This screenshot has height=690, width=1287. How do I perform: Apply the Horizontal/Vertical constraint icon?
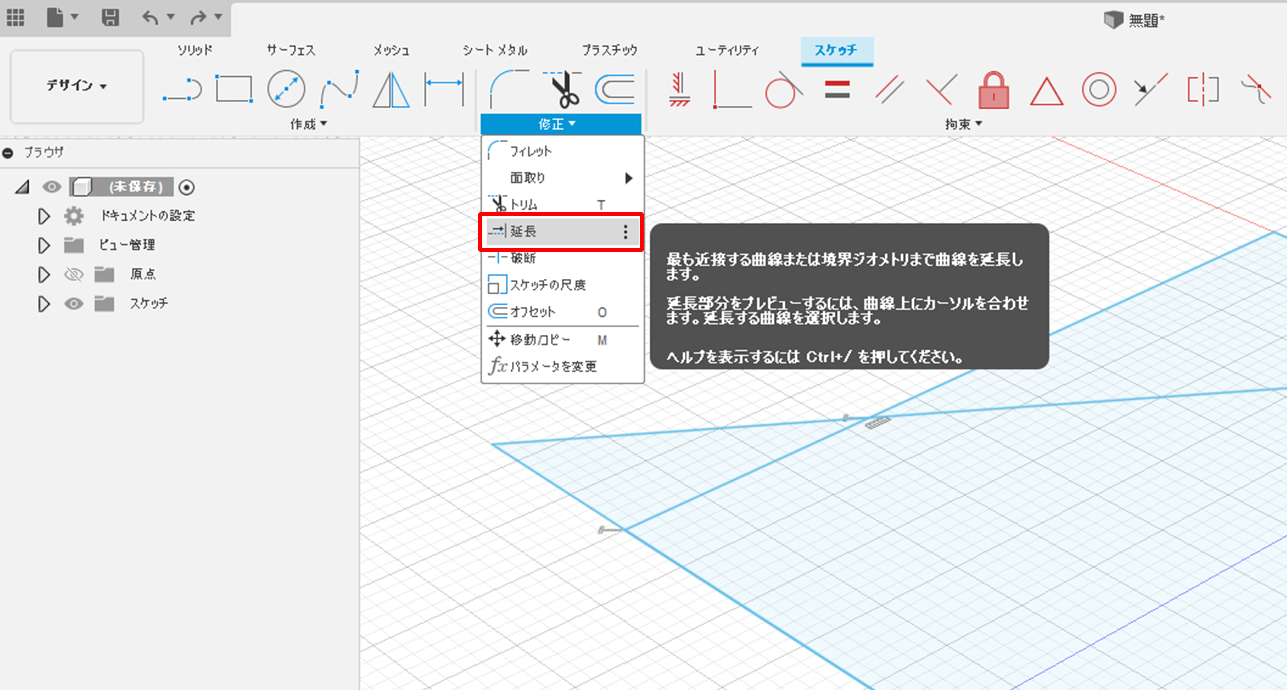pos(680,89)
